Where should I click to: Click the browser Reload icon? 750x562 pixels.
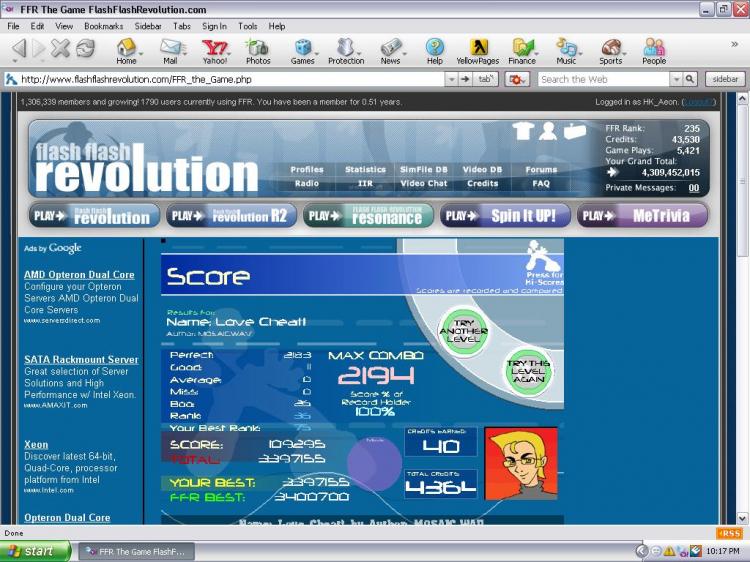pos(86,48)
